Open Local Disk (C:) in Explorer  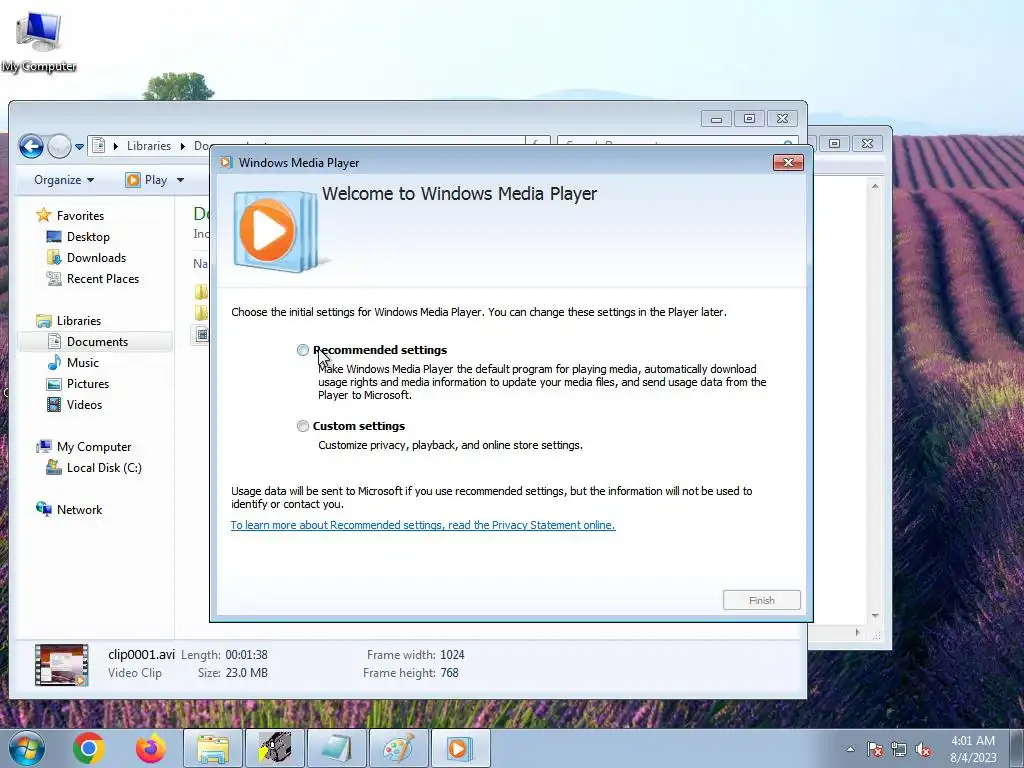(104, 468)
